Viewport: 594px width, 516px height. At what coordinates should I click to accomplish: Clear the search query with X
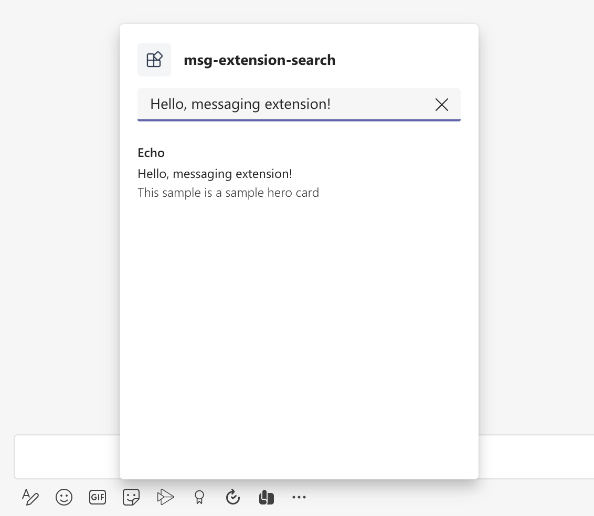442,105
